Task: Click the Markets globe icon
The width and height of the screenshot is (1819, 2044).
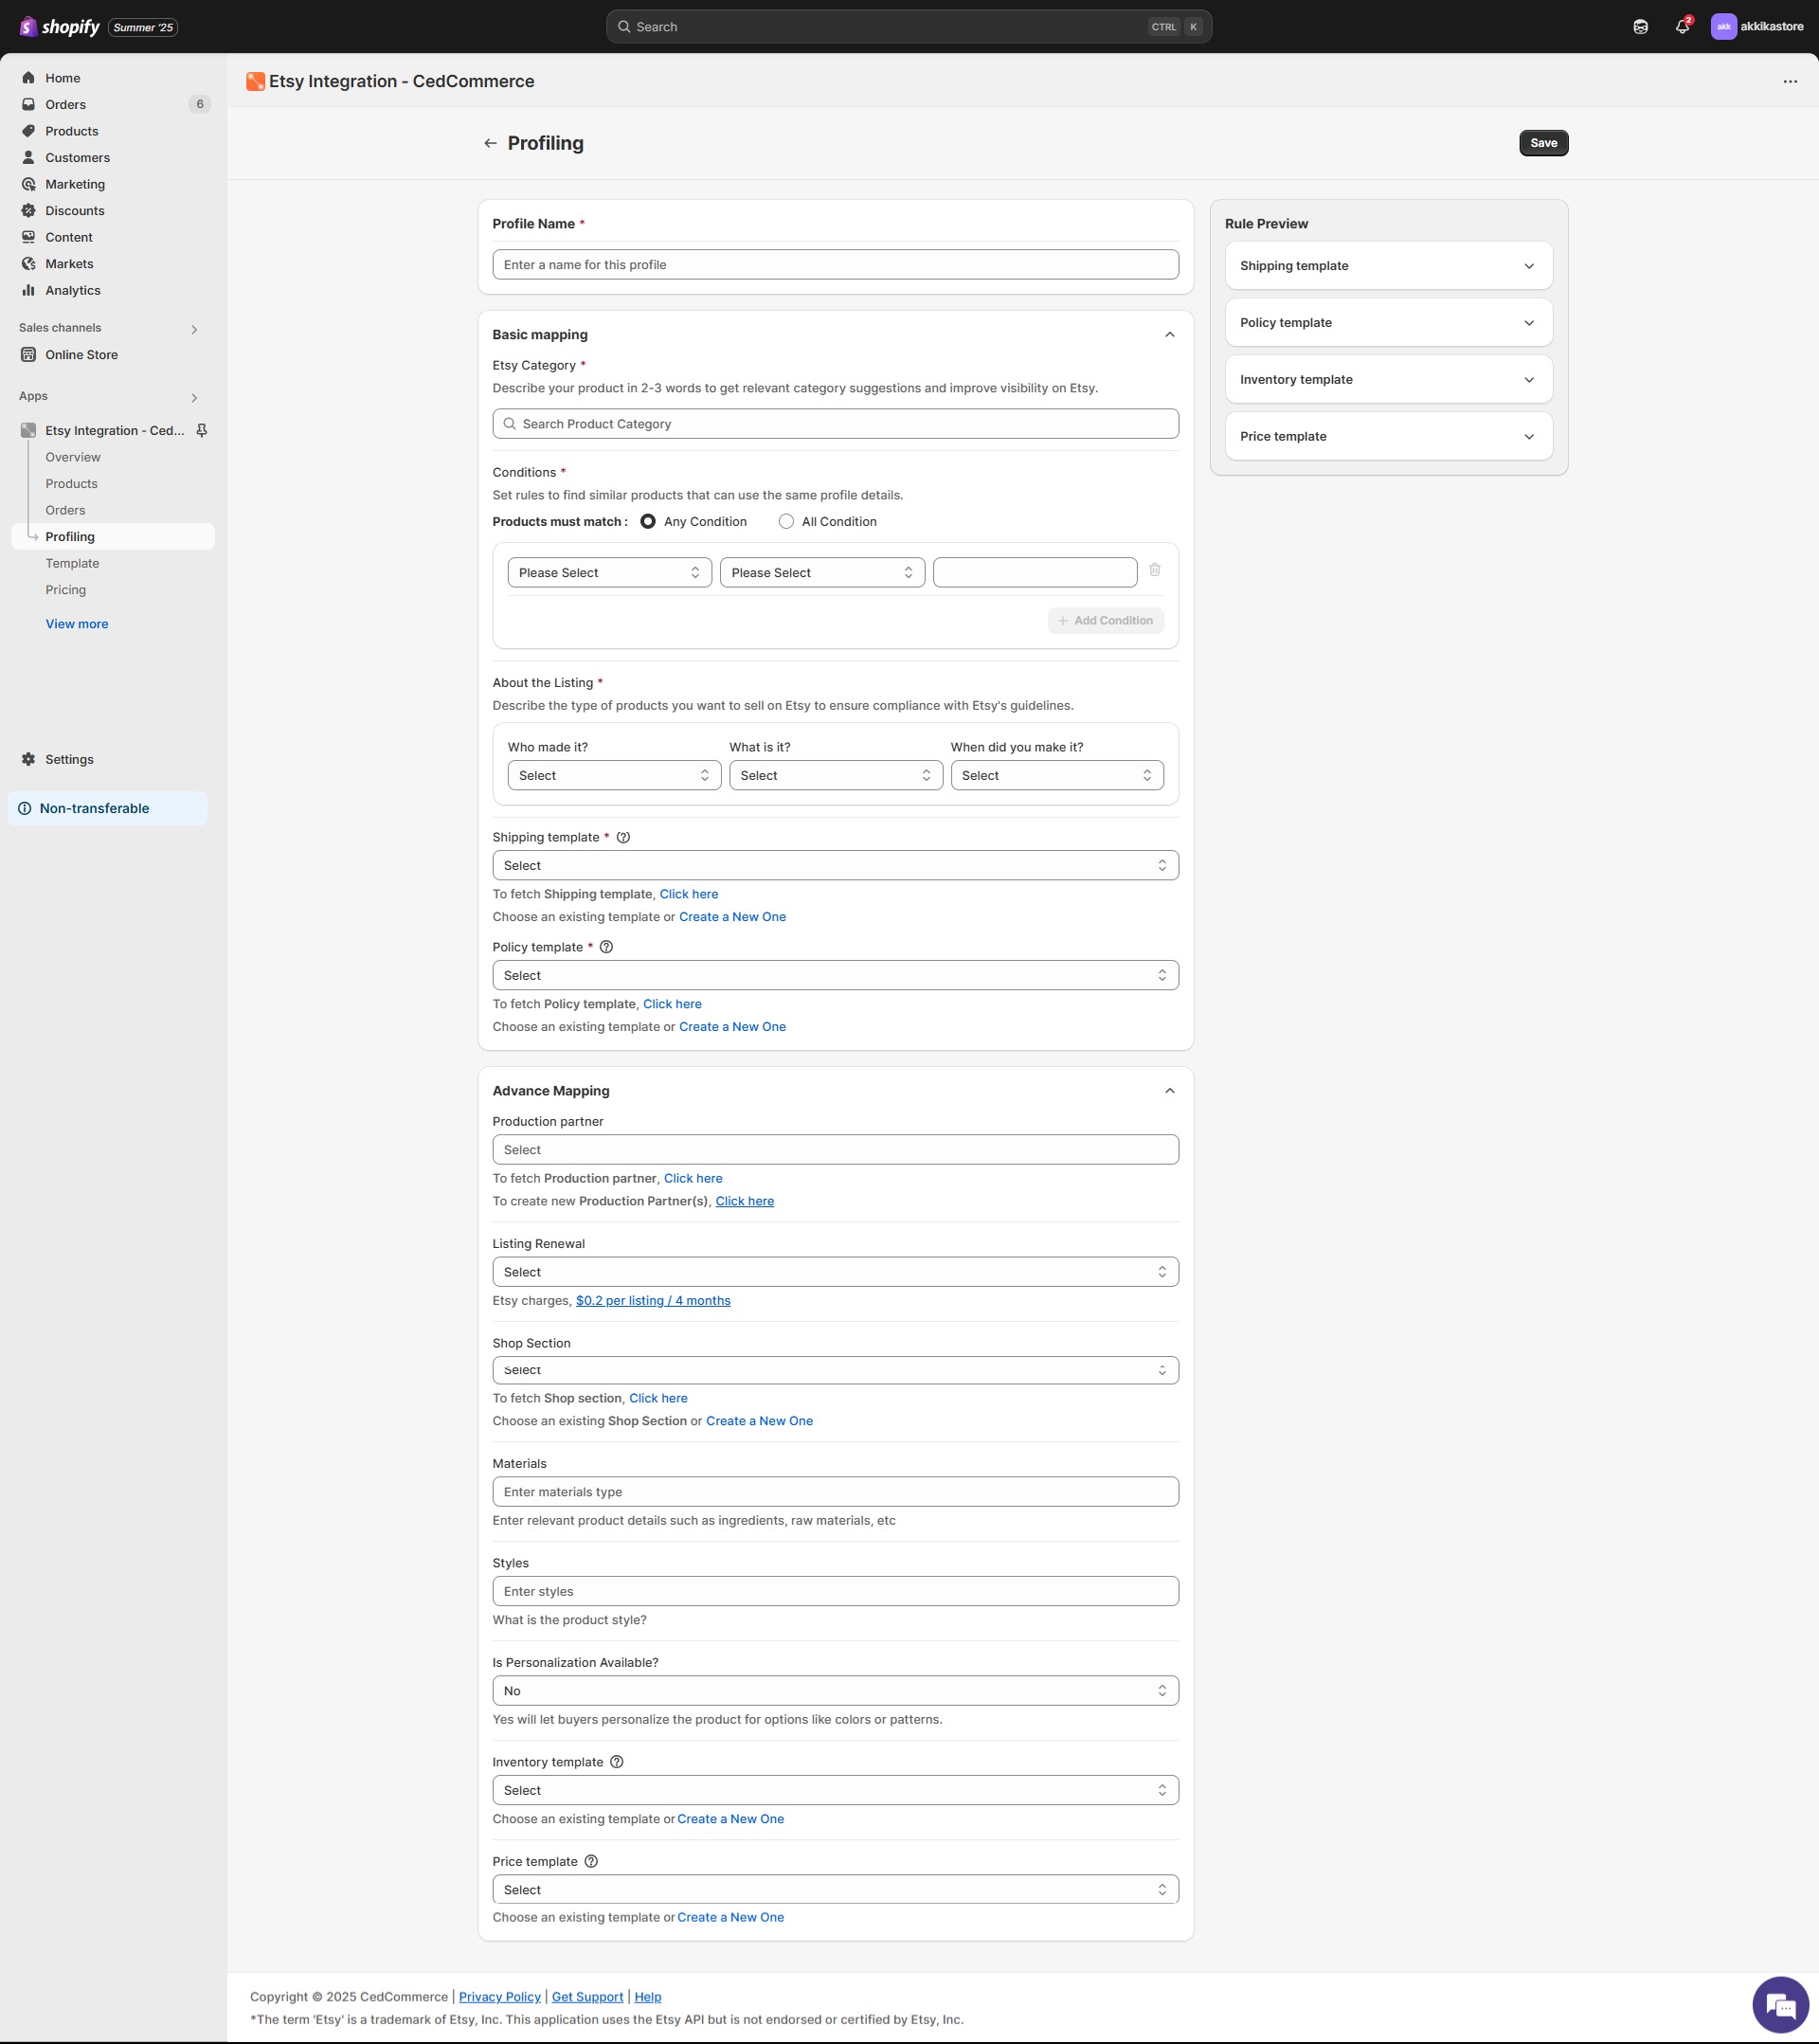Action: point(29,263)
